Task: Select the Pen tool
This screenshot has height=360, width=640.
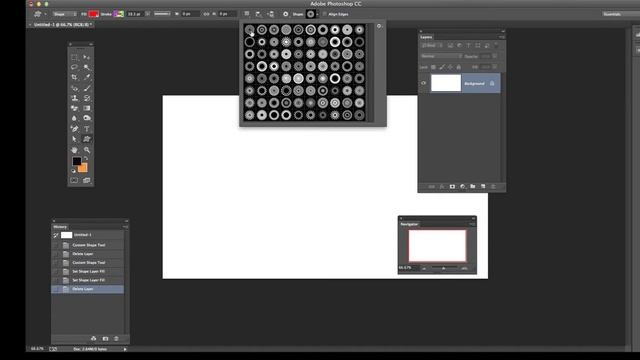Action: (x=74, y=129)
